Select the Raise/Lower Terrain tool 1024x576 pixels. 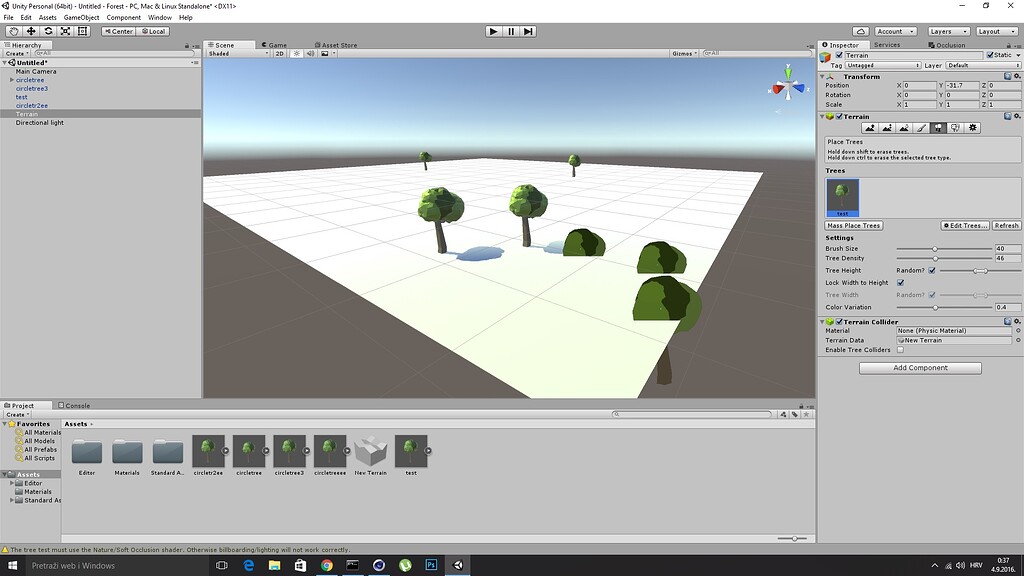(870, 128)
